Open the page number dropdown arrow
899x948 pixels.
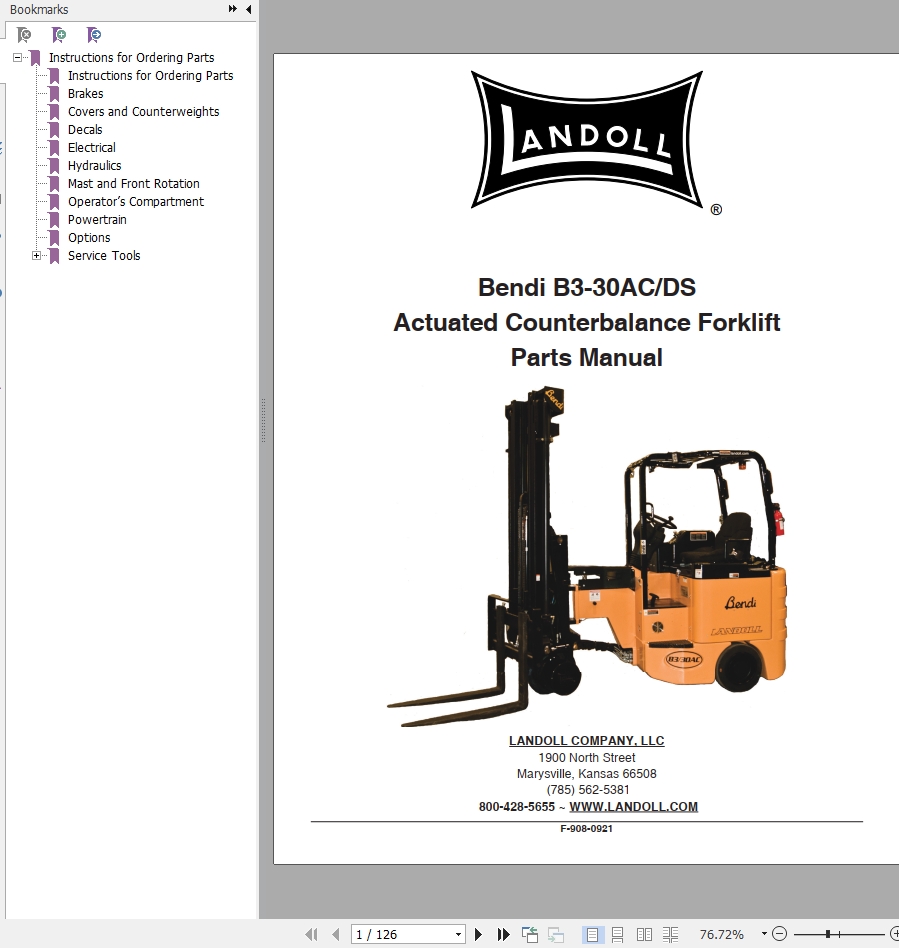click(458, 935)
